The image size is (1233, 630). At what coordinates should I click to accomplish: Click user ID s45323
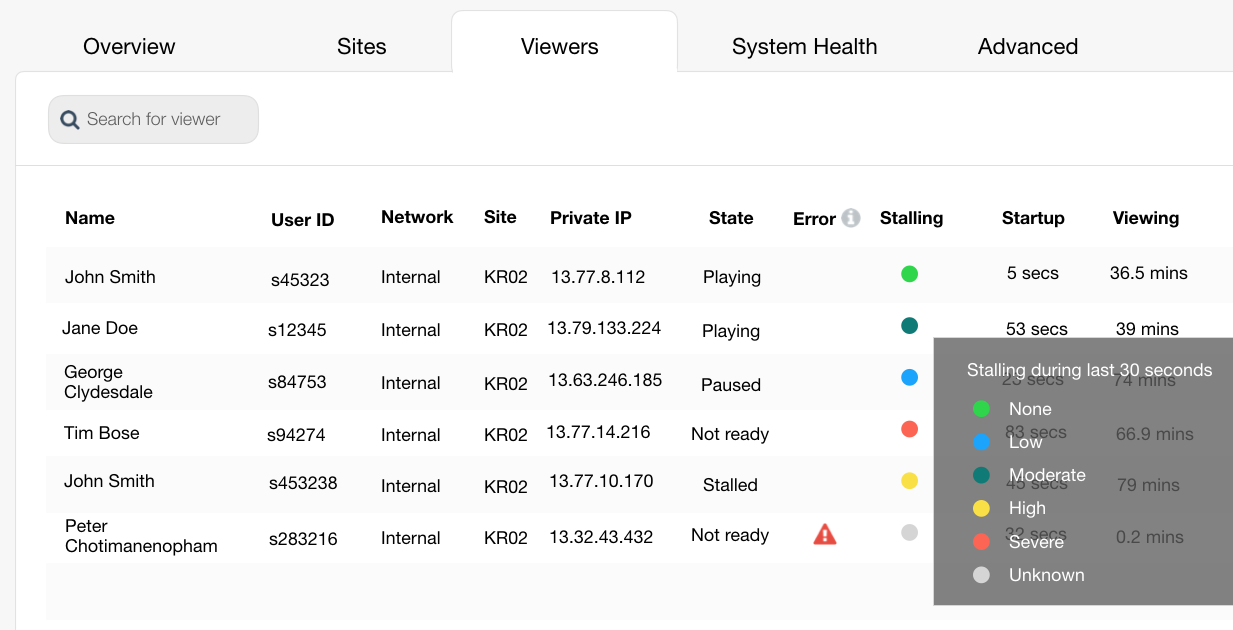click(x=300, y=280)
